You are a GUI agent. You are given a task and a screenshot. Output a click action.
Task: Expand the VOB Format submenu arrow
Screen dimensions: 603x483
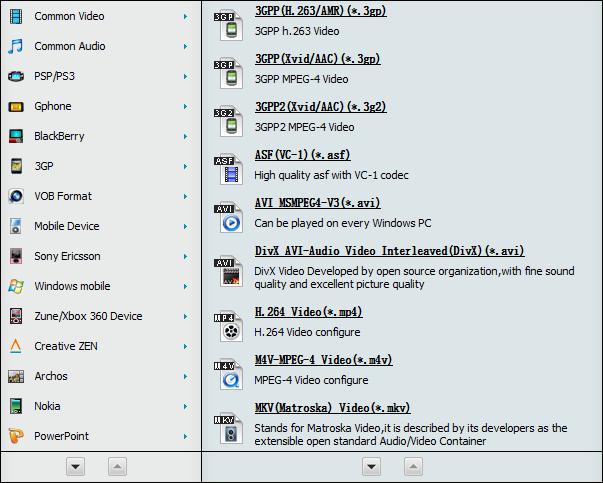(x=185, y=197)
